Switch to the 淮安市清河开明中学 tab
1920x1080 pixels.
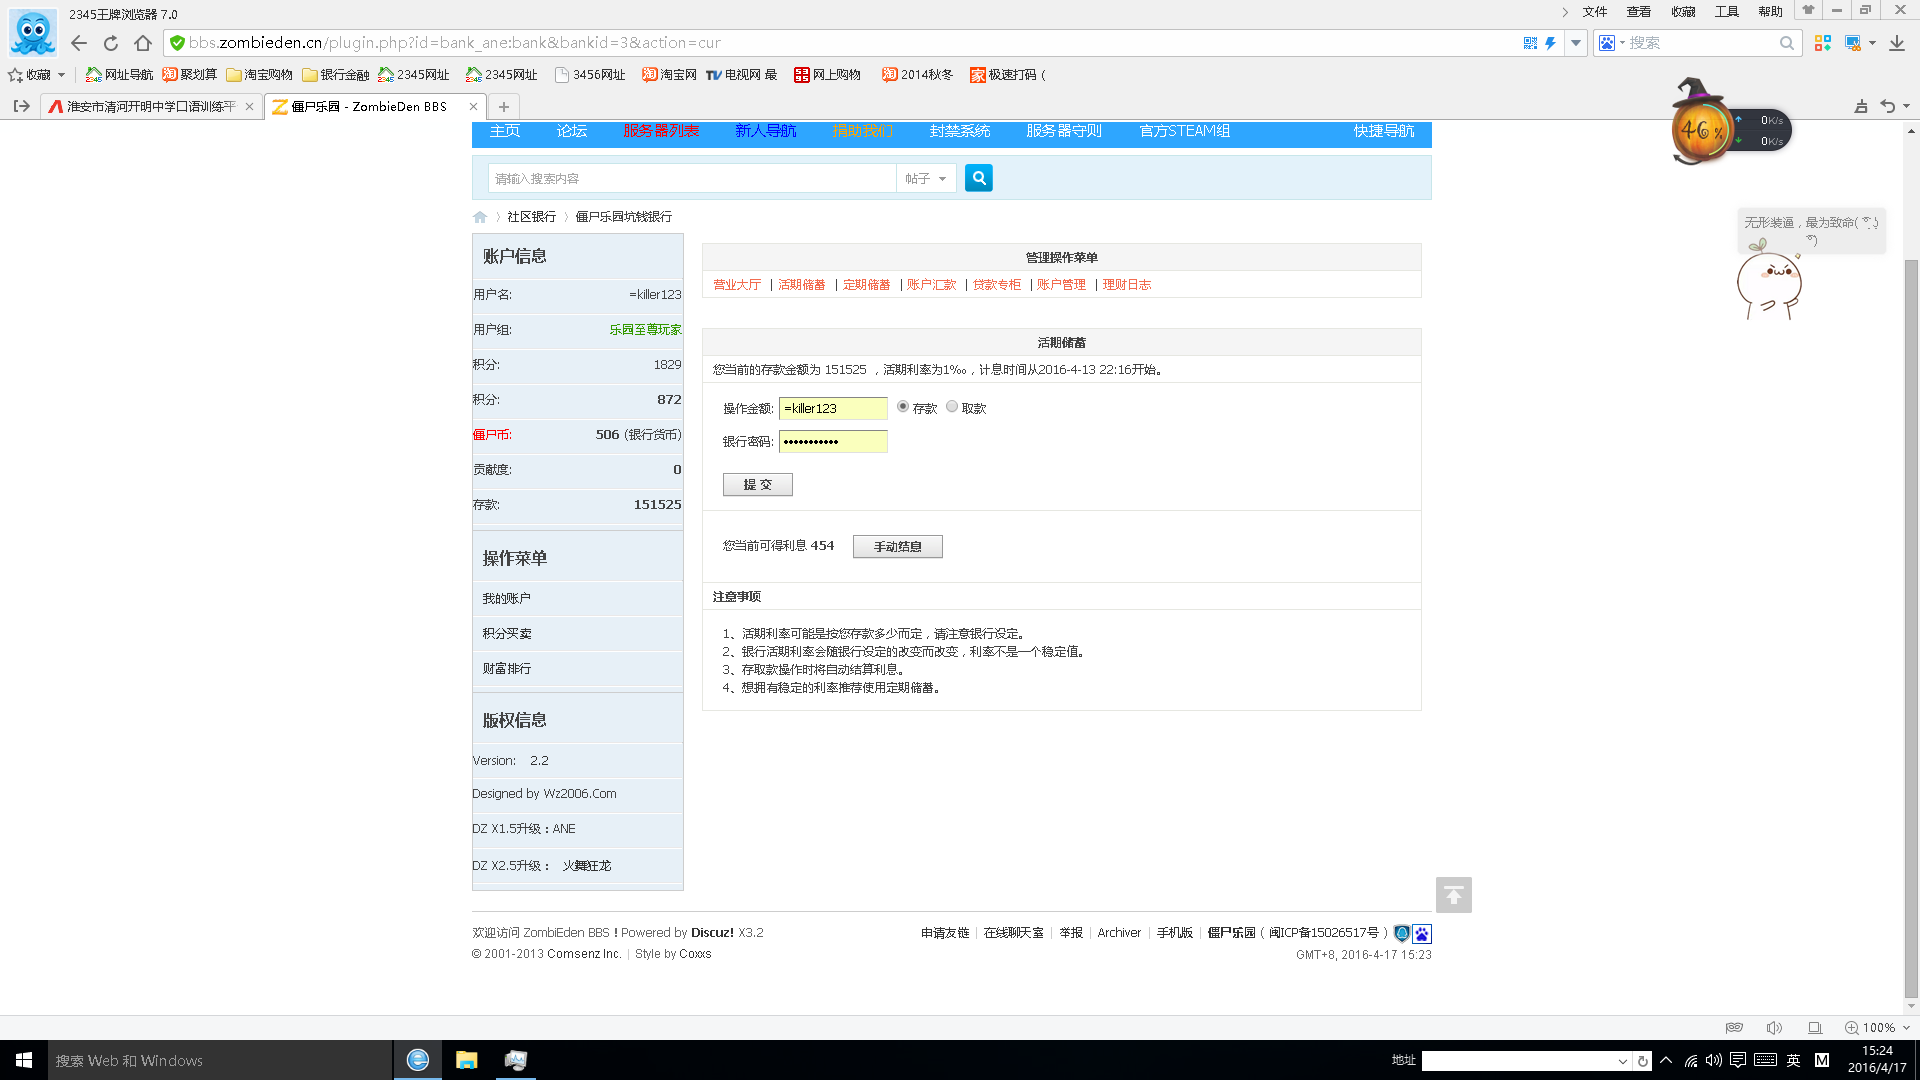coord(150,106)
